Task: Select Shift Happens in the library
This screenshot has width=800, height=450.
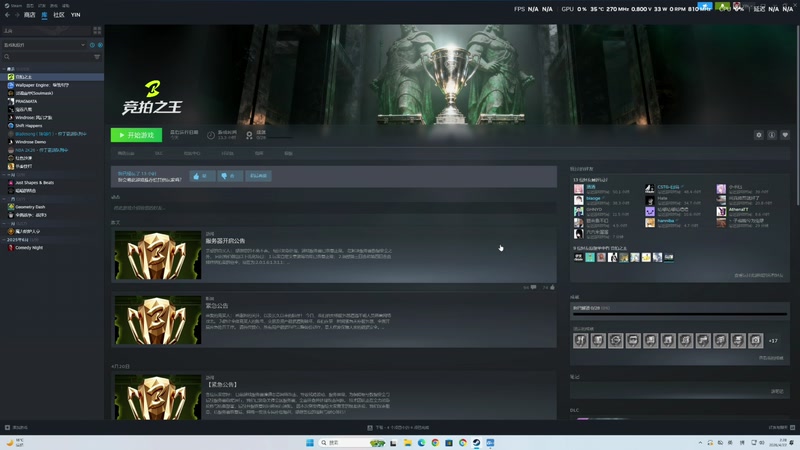Action: [29, 126]
